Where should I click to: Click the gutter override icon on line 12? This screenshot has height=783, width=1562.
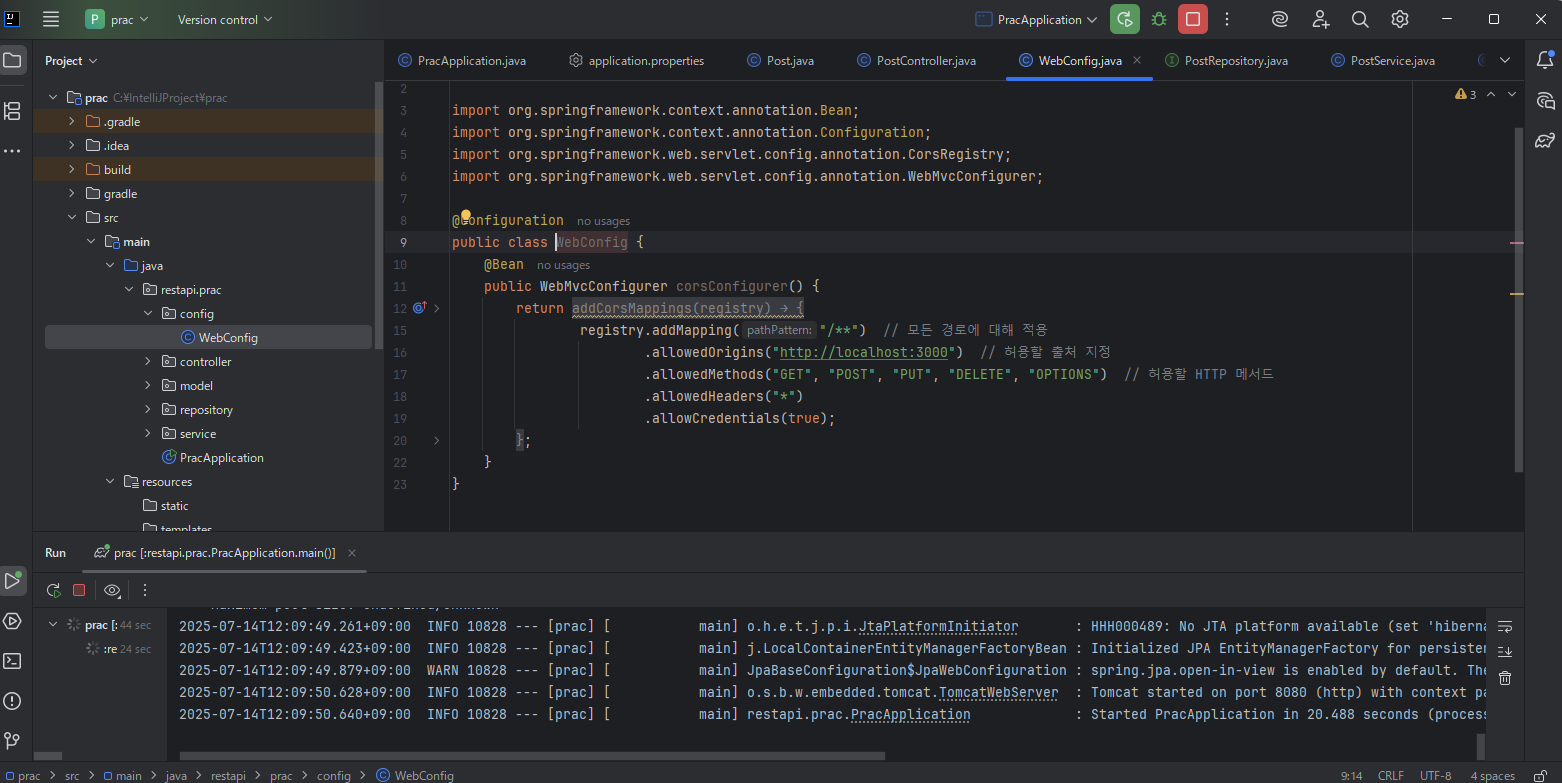pos(419,308)
